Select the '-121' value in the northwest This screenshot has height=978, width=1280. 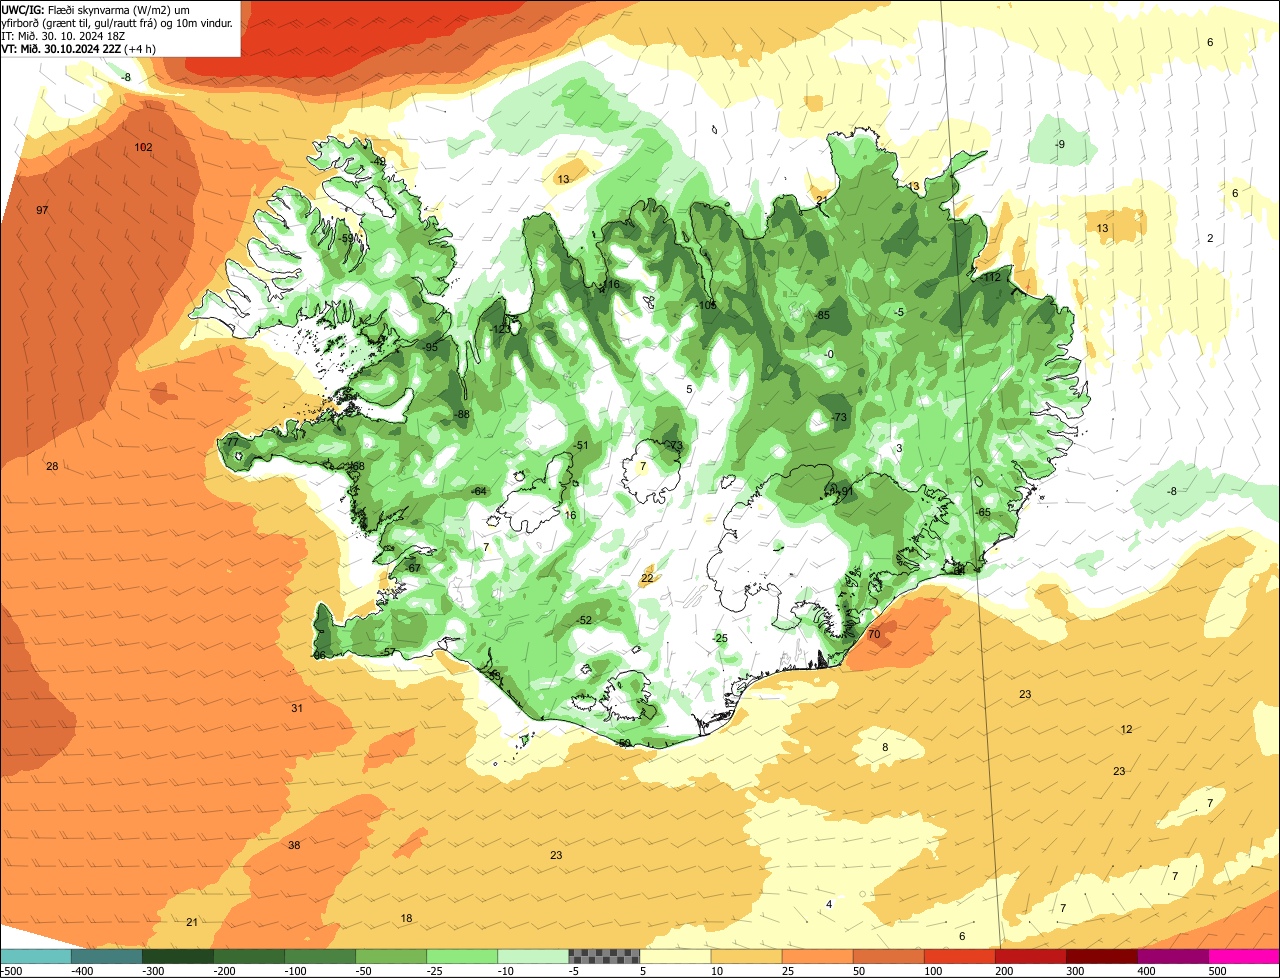pos(501,329)
